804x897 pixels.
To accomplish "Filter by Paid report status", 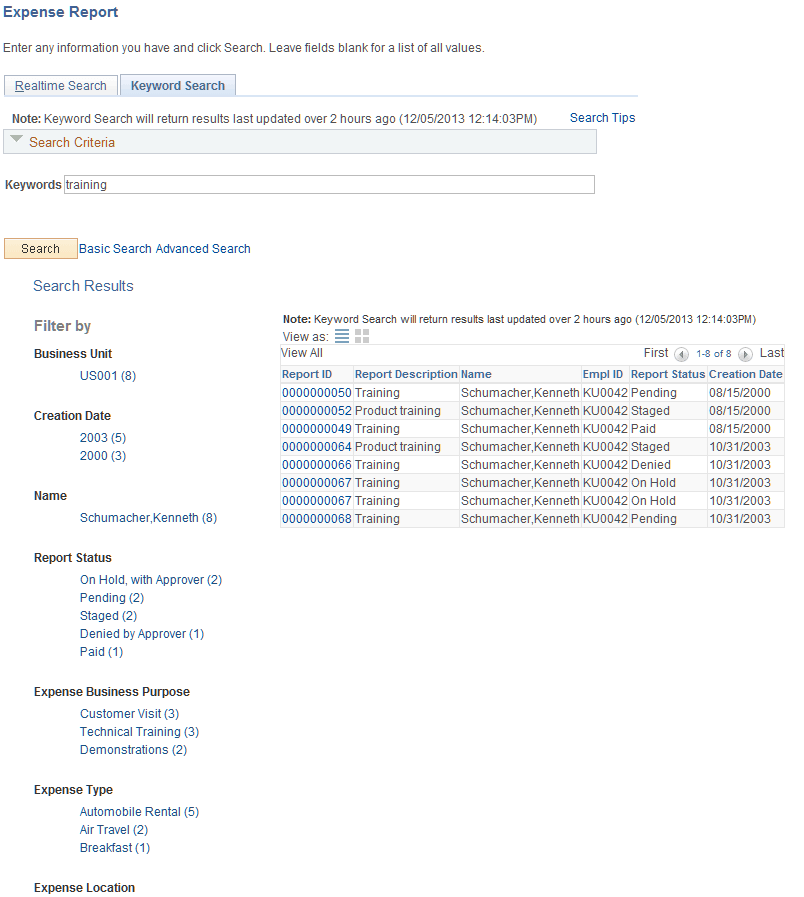I will click(x=101, y=651).
